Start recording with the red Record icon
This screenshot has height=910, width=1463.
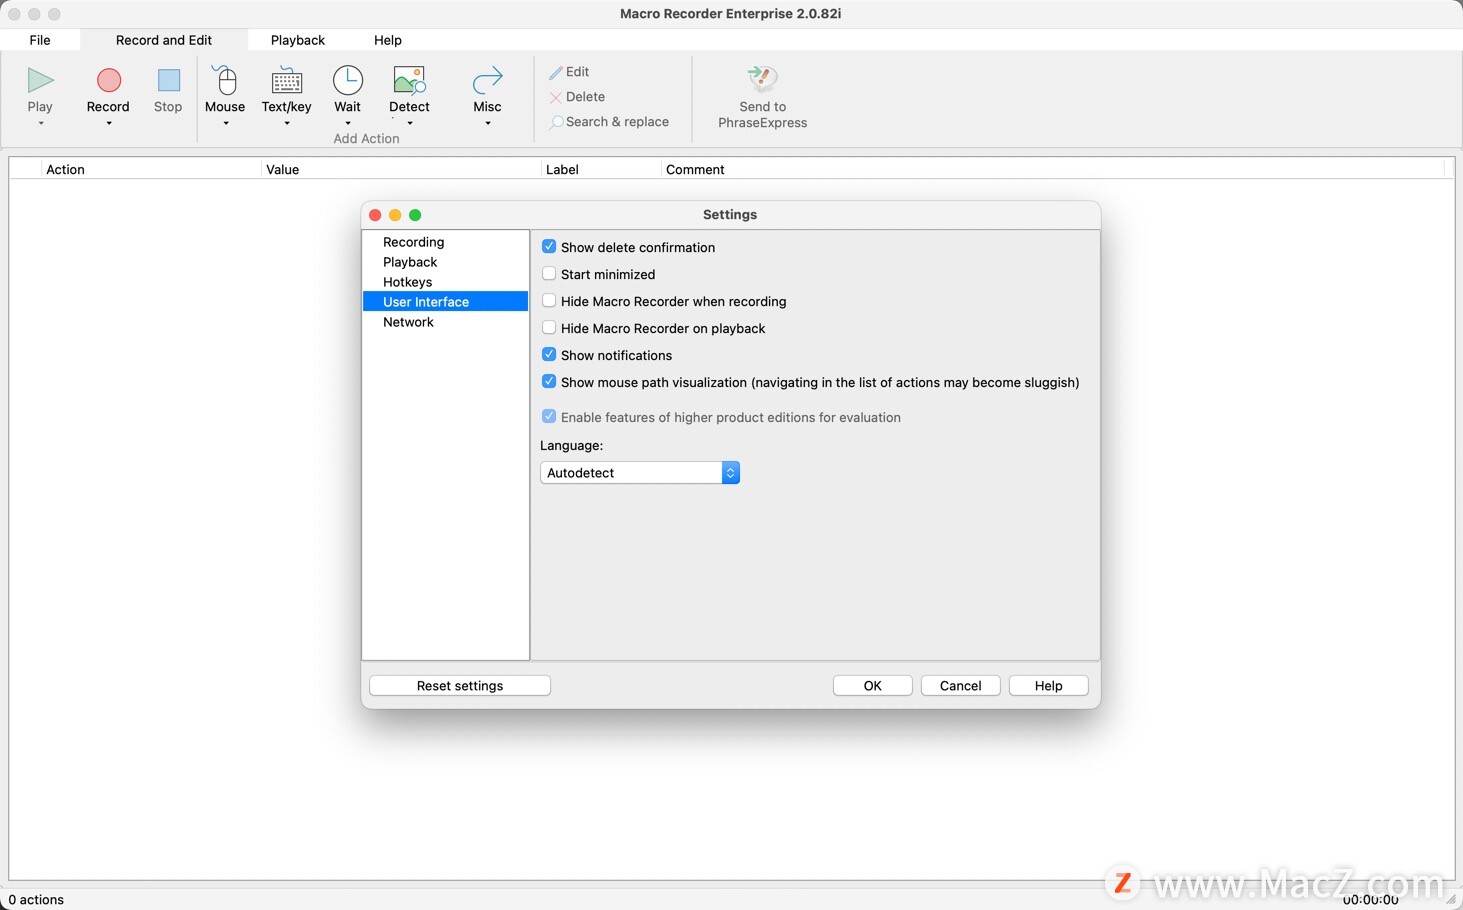[x=108, y=81]
